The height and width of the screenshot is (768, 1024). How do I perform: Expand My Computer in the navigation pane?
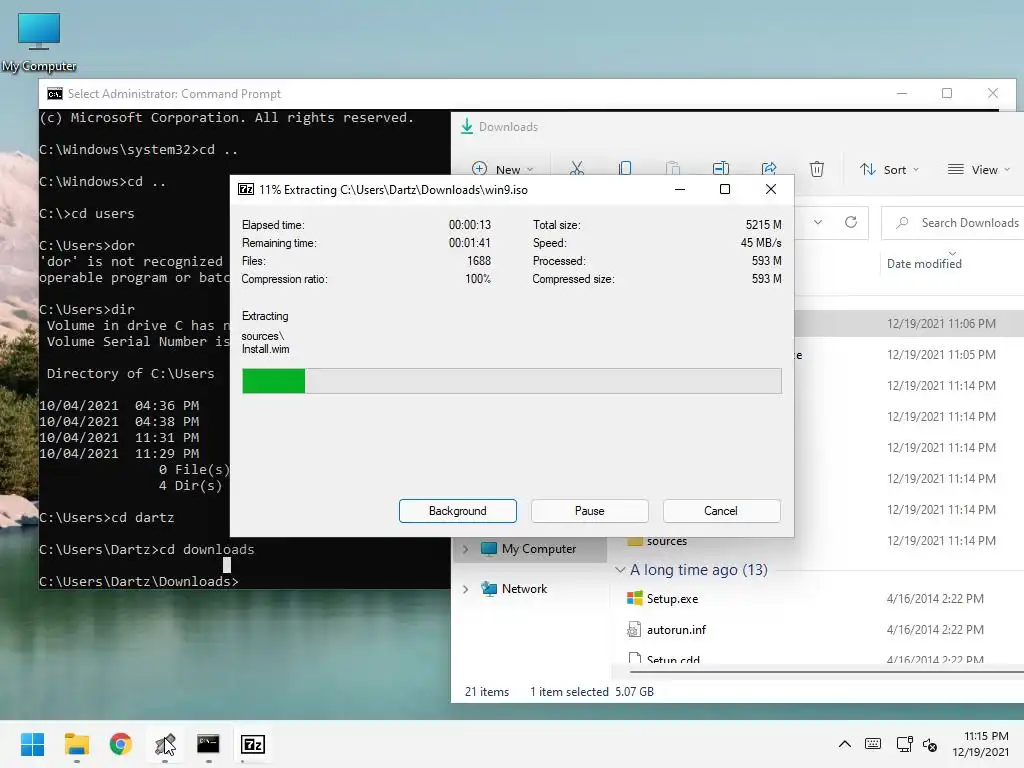coord(466,549)
